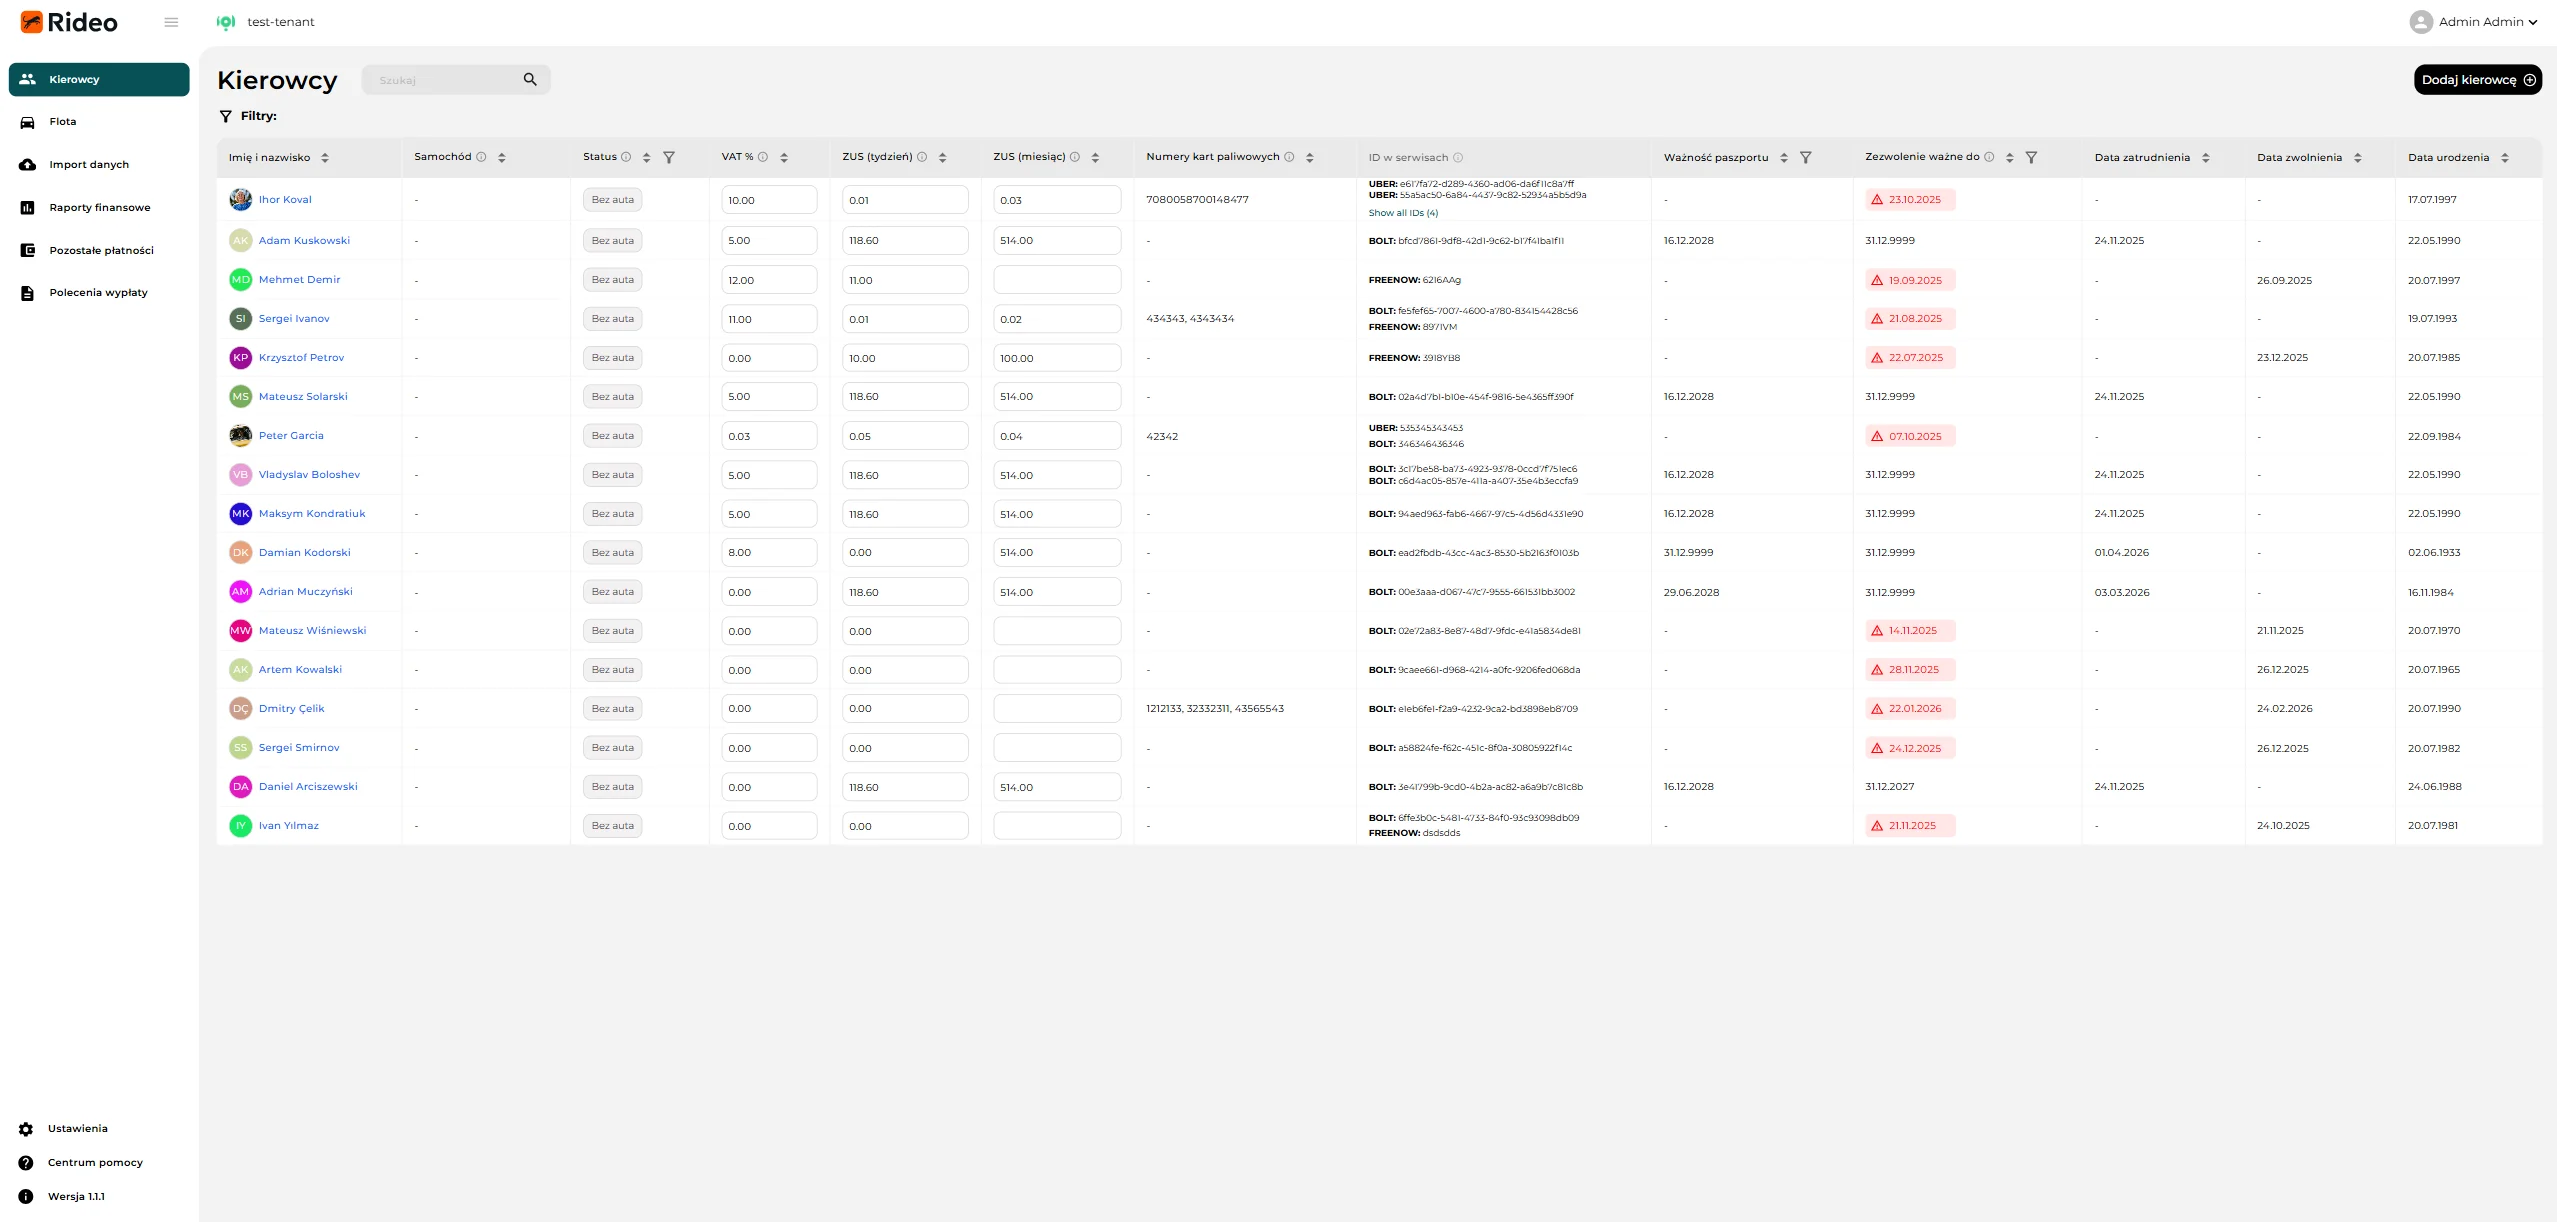The width and height of the screenshot is (2557, 1222).
Task: Sort by ZUS (tydzień) column
Action: click(x=943, y=158)
